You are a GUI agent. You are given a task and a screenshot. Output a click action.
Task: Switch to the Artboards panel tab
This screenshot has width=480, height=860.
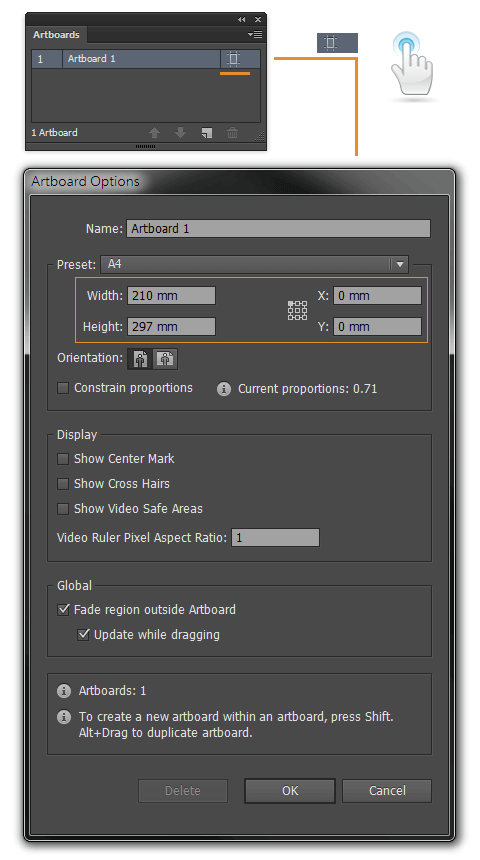pos(56,35)
